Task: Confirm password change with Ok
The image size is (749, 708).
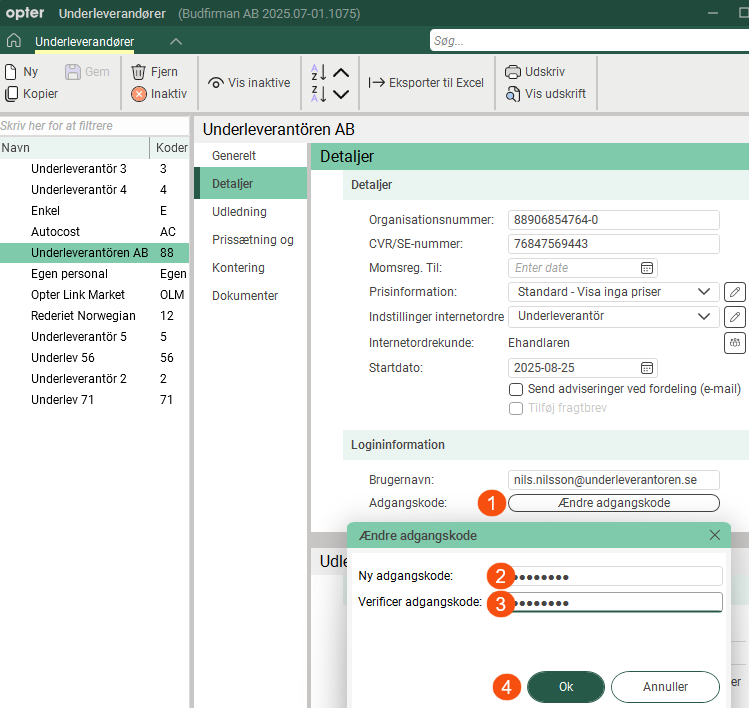Action: tap(566, 687)
